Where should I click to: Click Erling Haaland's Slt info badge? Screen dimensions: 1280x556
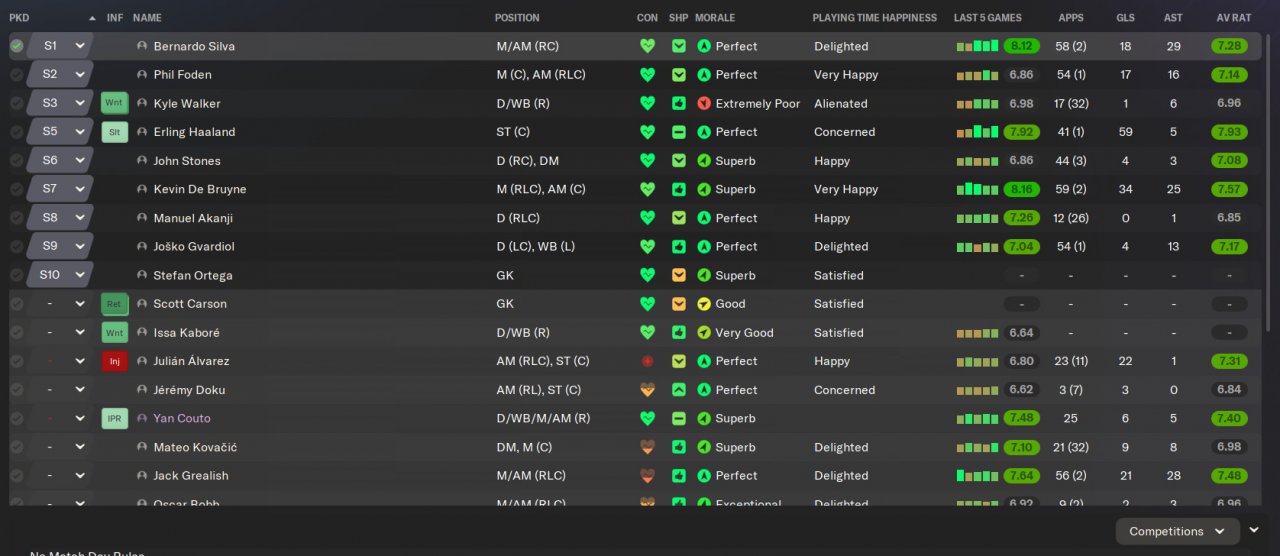[x=114, y=132]
